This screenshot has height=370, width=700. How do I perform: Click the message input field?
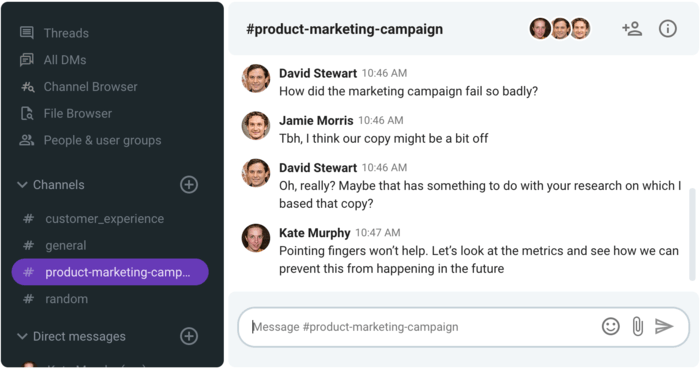420,327
